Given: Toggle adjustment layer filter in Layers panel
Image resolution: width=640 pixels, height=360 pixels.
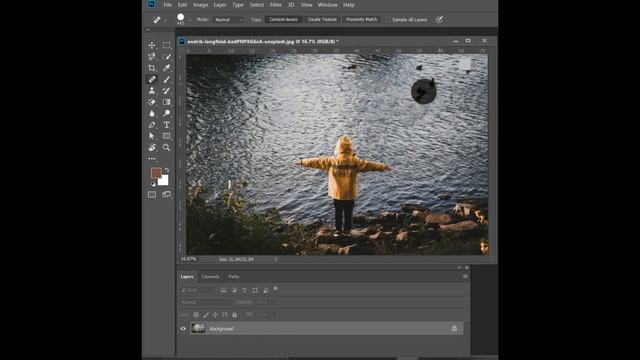Looking at the screenshot, I should click(x=234, y=291).
